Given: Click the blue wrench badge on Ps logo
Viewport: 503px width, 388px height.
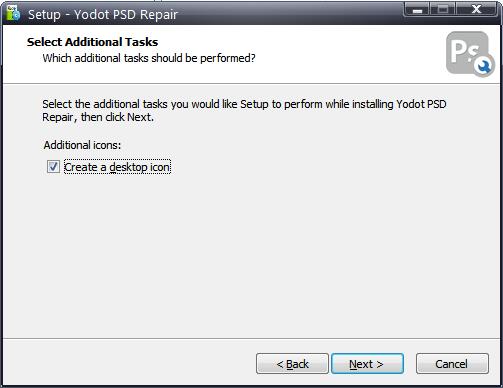Looking at the screenshot, I should (x=484, y=66).
